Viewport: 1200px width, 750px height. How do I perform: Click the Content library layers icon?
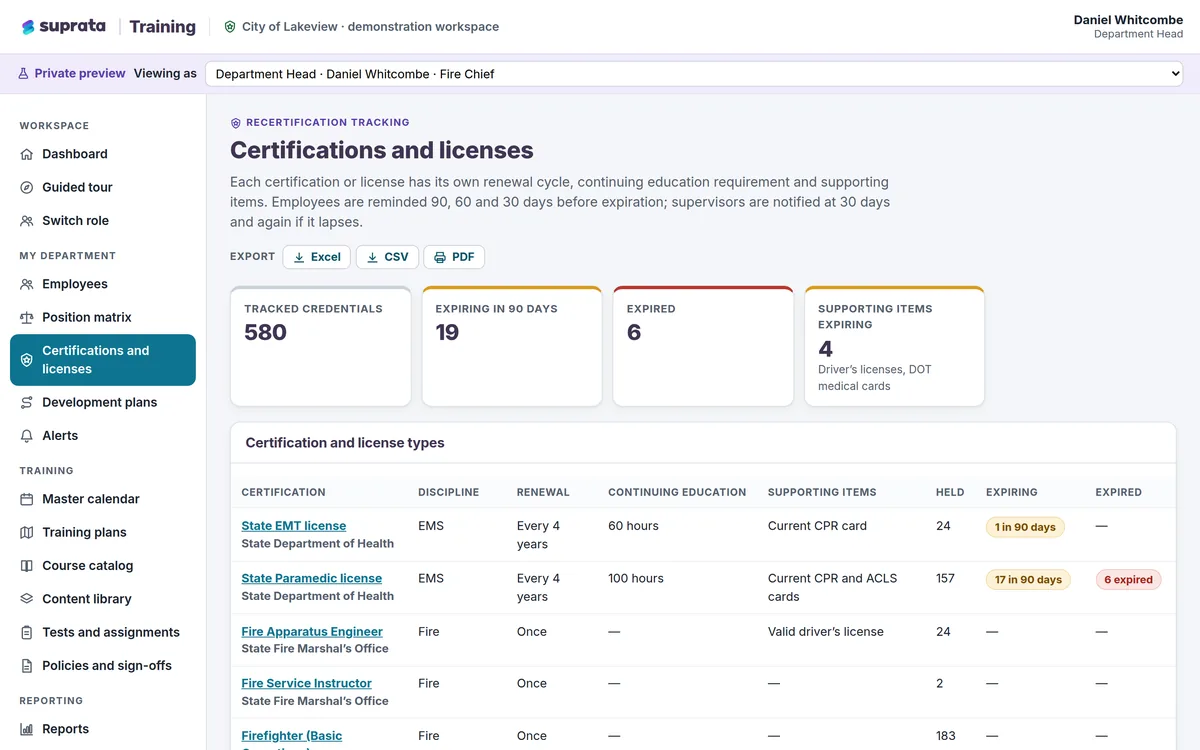27,599
